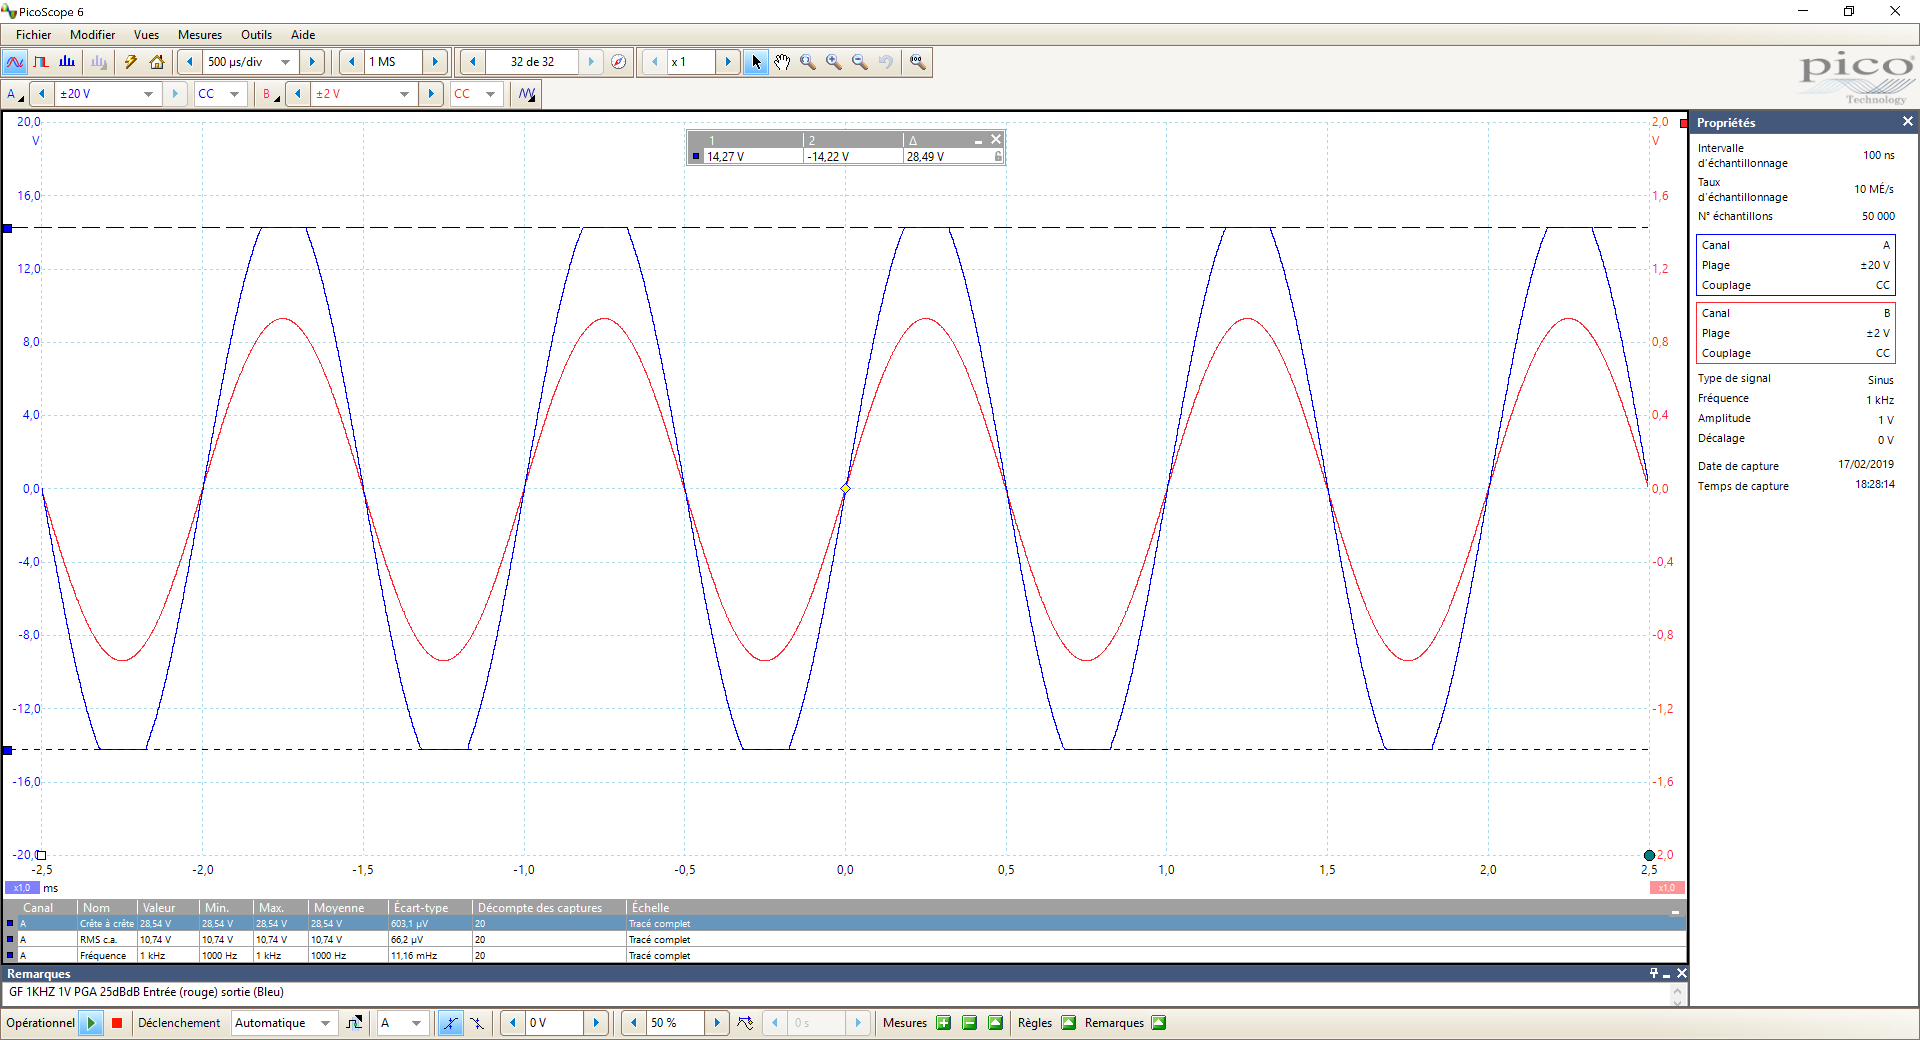
Task: Click the trigger threshold 0 V field
Action: (x=554, y=1023)
